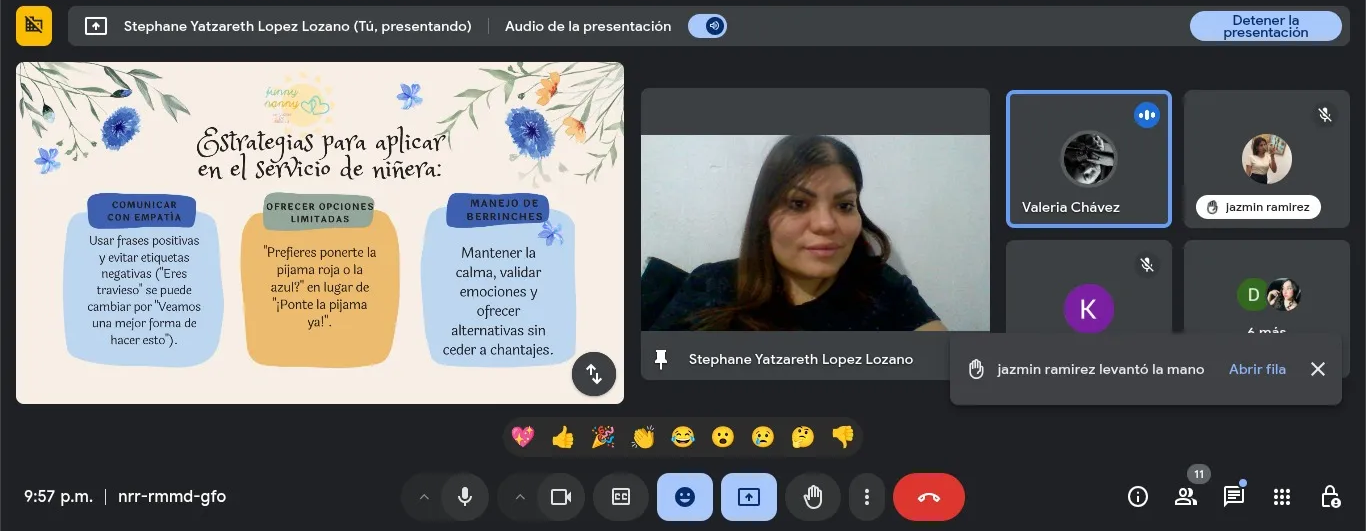The width and height of the screenshot is (1366, 531).
Task: Click the swap presentation layout arrows button
Action: tap(593, 374)
